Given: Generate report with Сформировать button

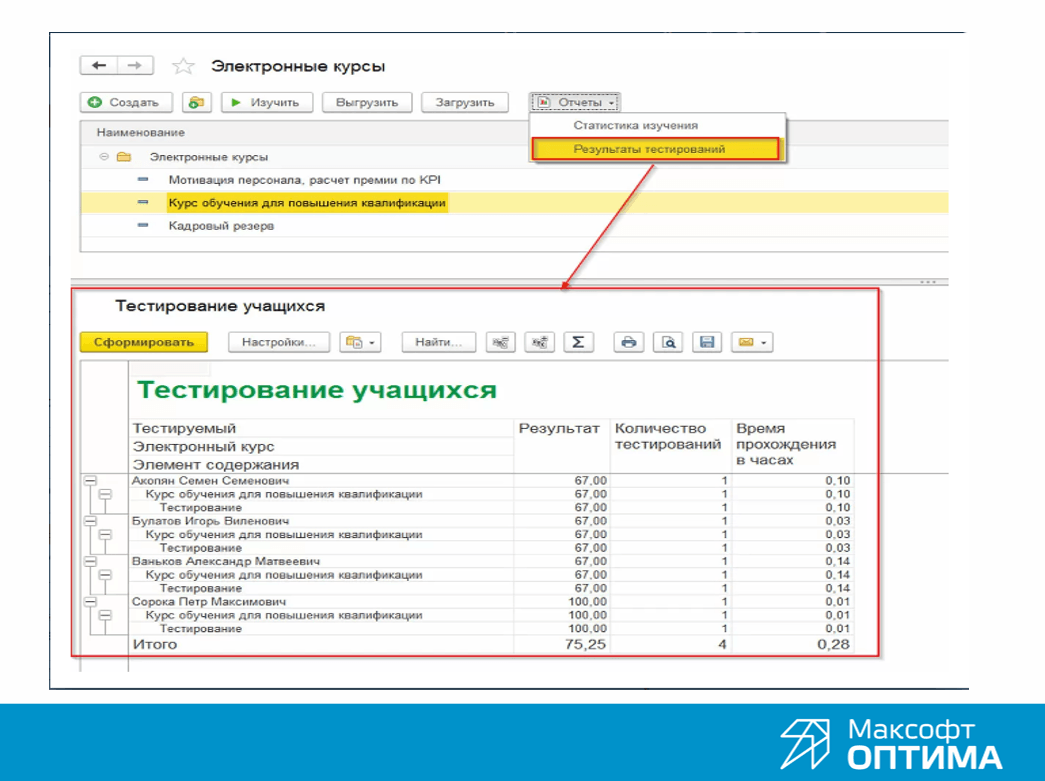Looking at the screenshot, I should pos(144,342).
